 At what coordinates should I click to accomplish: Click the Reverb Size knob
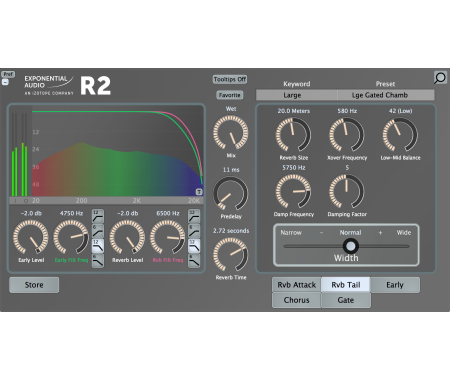(293, 135)
